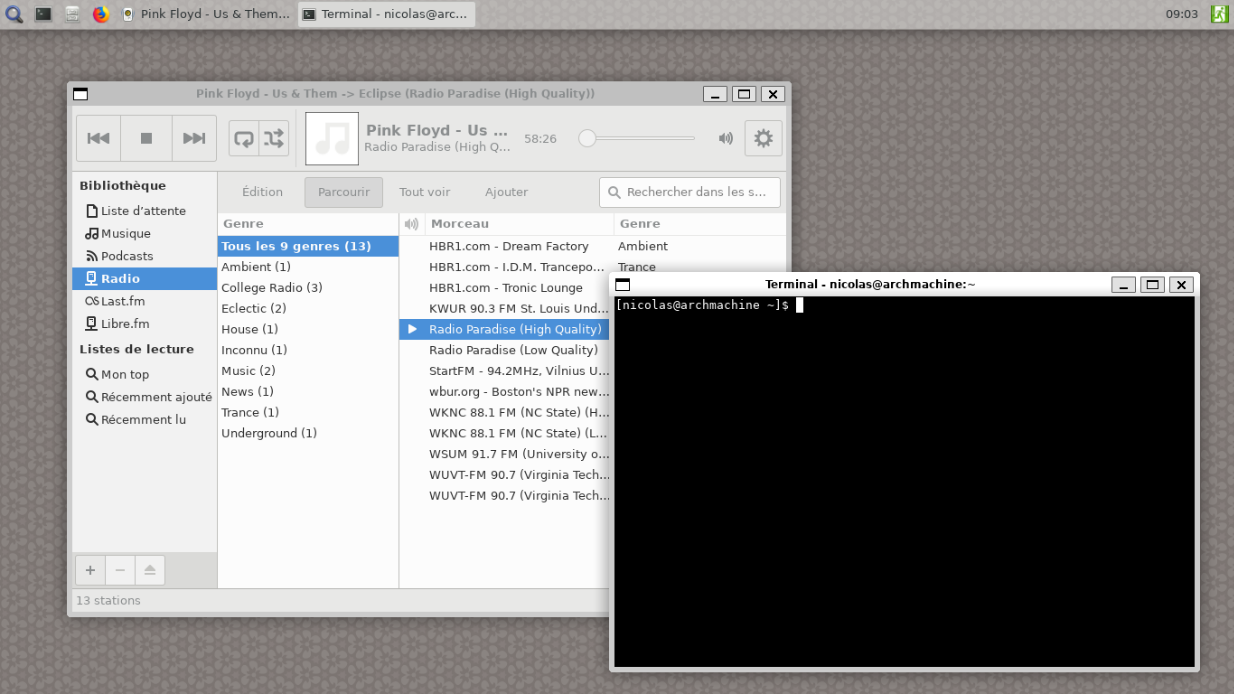Viewport: 1234px width, 694px height.
Task: Filter by News (1) genre
Action: 308,392
